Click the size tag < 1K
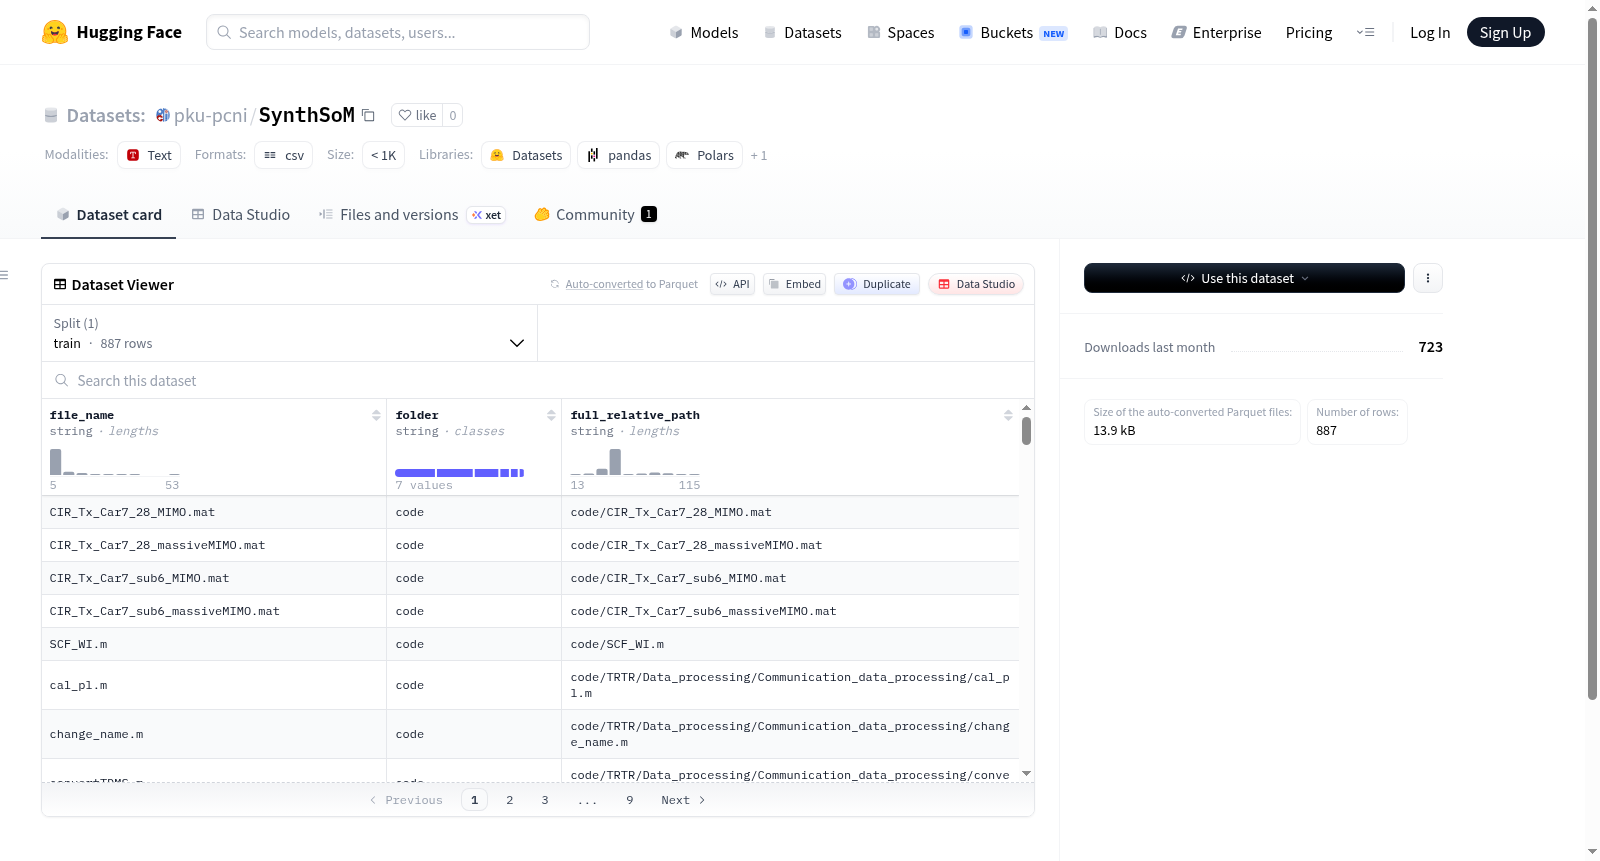The image size is (1600, 861). [x=384, y=155]
